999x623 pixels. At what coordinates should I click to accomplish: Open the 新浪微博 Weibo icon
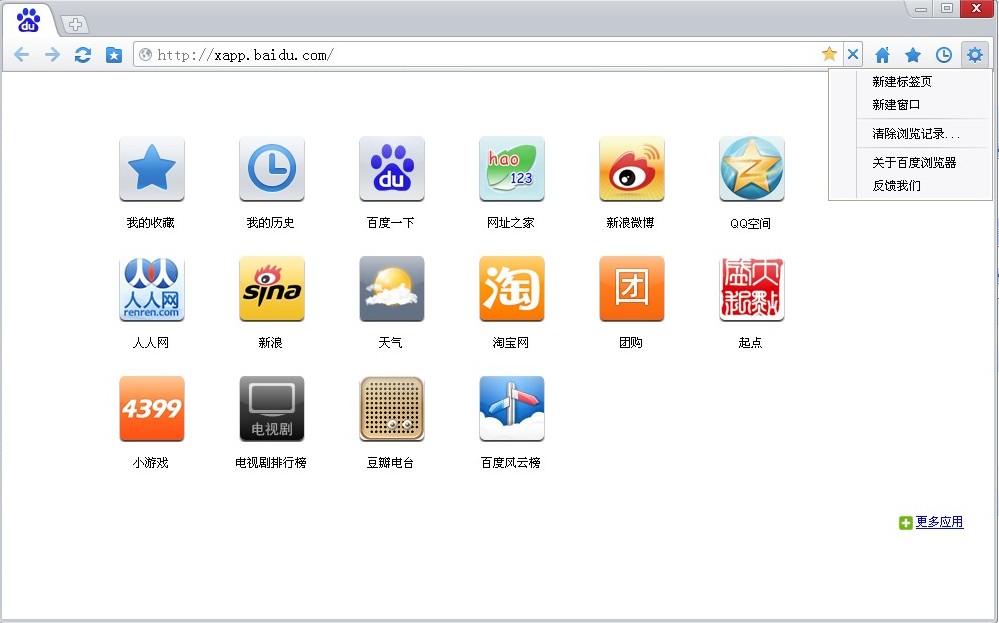[631, 169]
